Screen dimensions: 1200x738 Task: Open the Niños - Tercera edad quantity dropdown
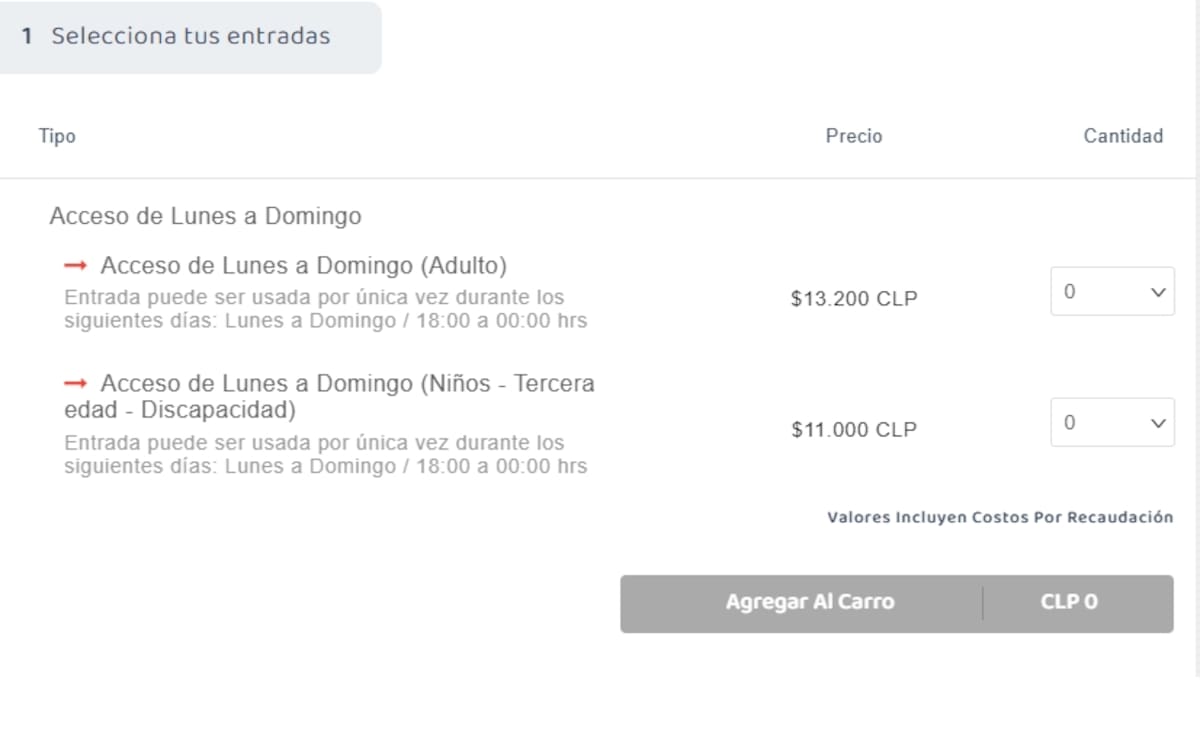pyautogui.click(x=1112, y=423)
